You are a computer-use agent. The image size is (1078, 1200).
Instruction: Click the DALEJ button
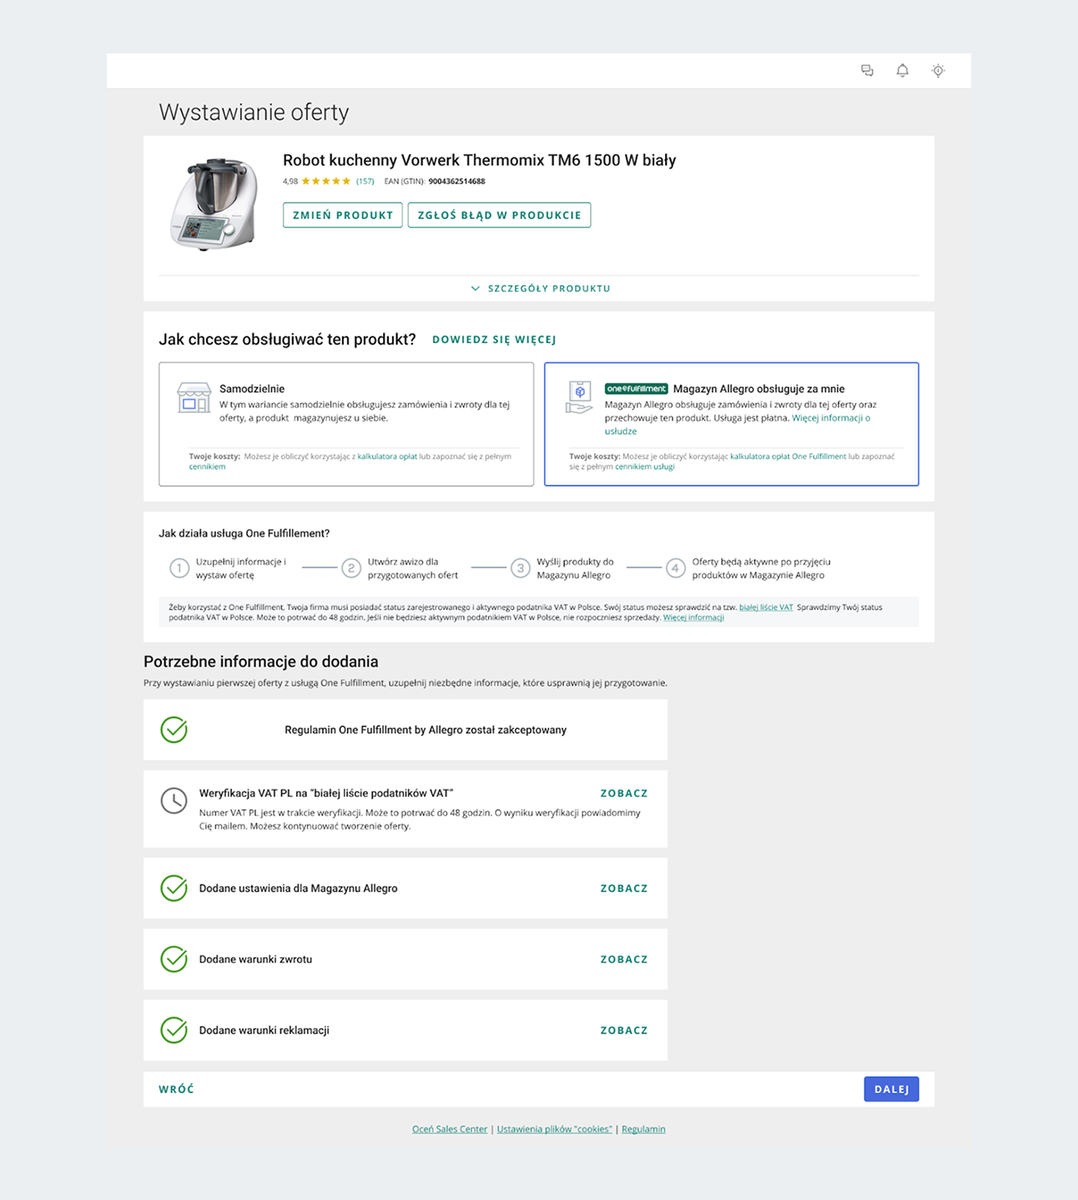(x=891, y=1089)
